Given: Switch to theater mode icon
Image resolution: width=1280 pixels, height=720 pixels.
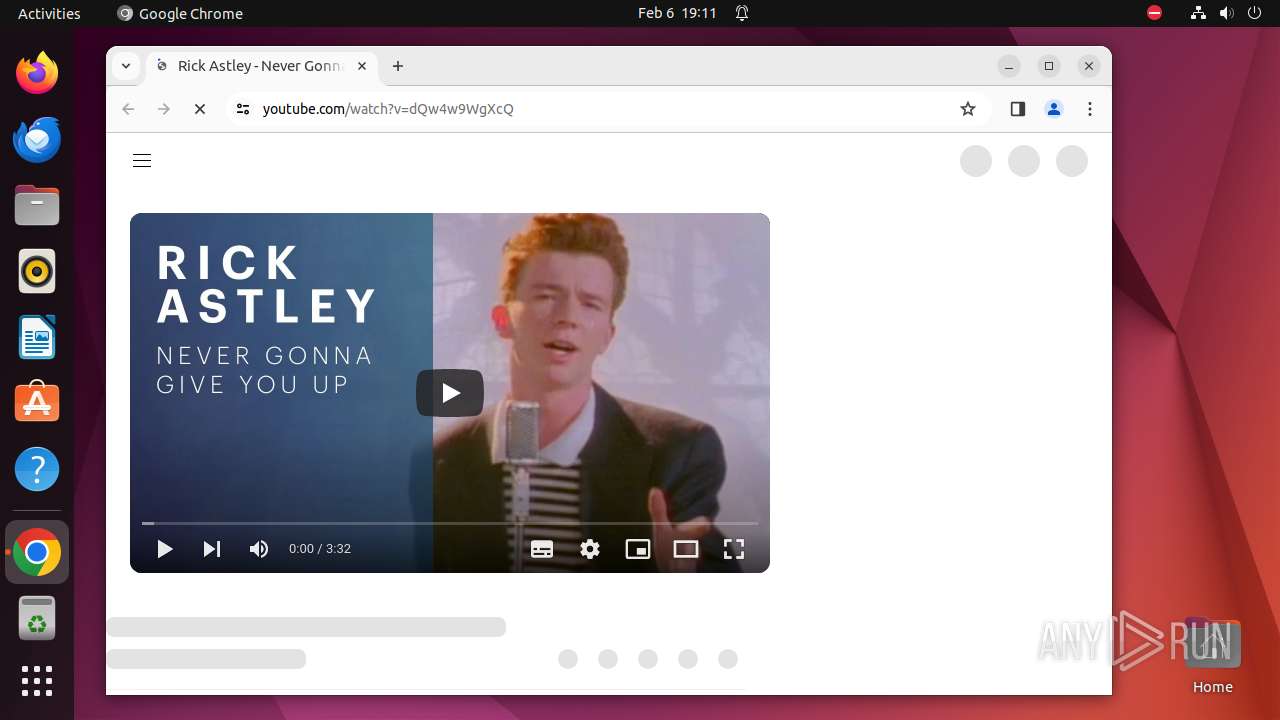Looking at the screenshot, I should 686,549.
